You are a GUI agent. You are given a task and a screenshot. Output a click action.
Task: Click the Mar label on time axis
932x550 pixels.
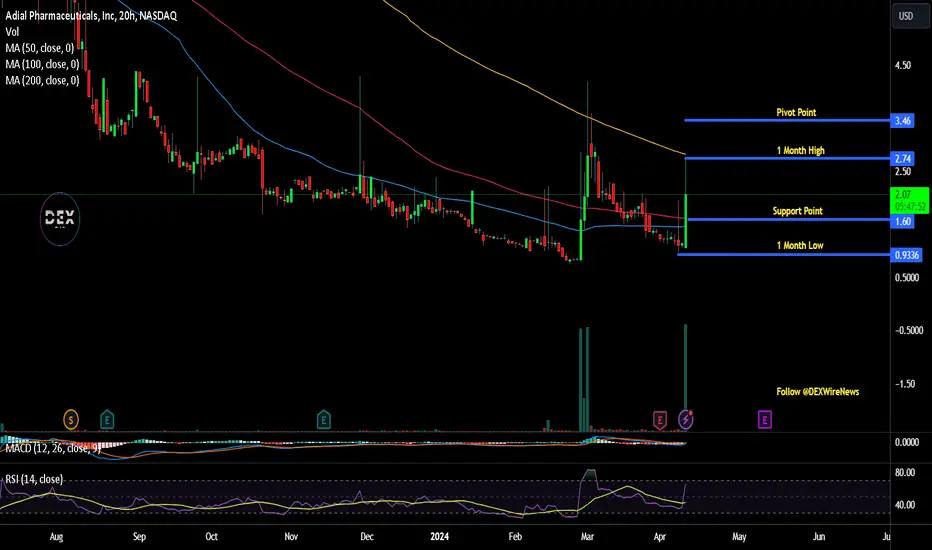tap(587, 537)
